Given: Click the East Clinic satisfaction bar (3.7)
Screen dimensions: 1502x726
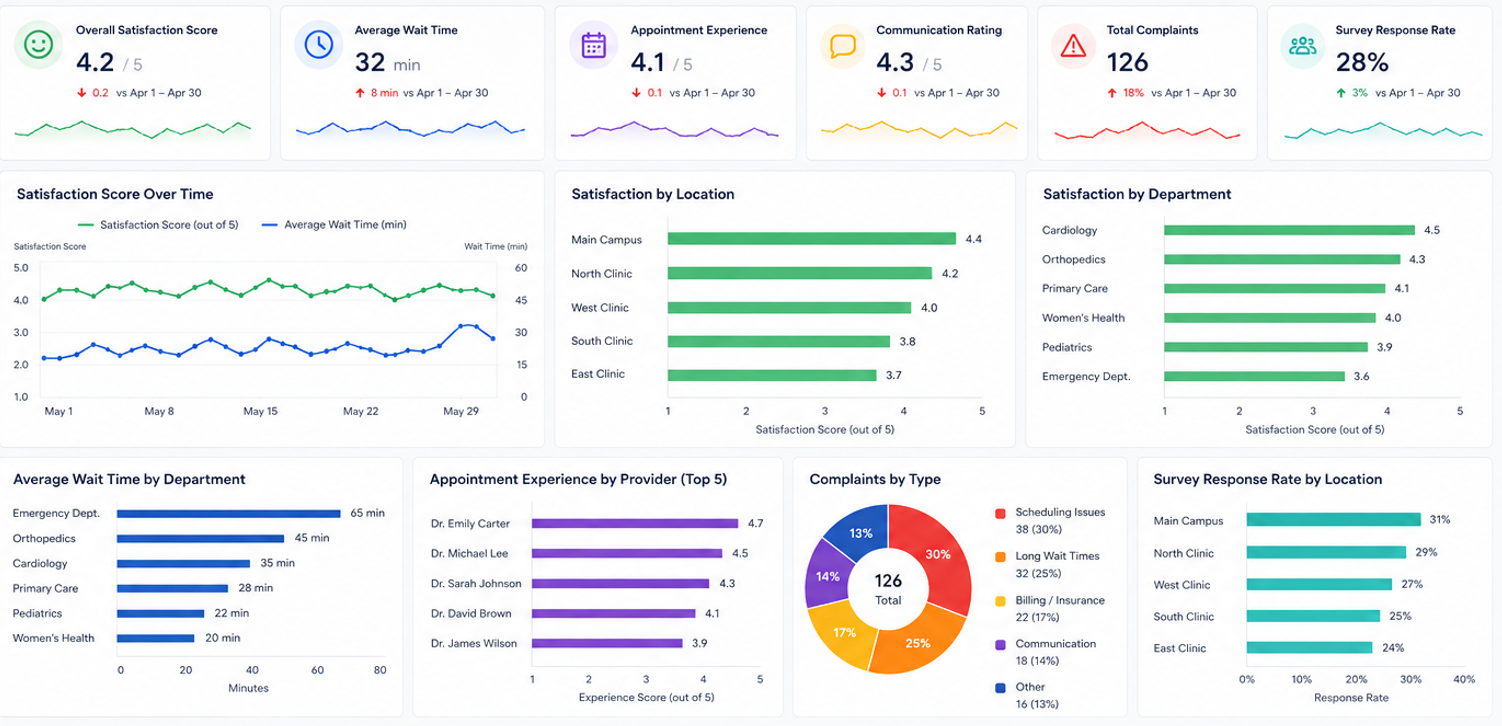Looking at the screenshot, I should pos(772,376).
